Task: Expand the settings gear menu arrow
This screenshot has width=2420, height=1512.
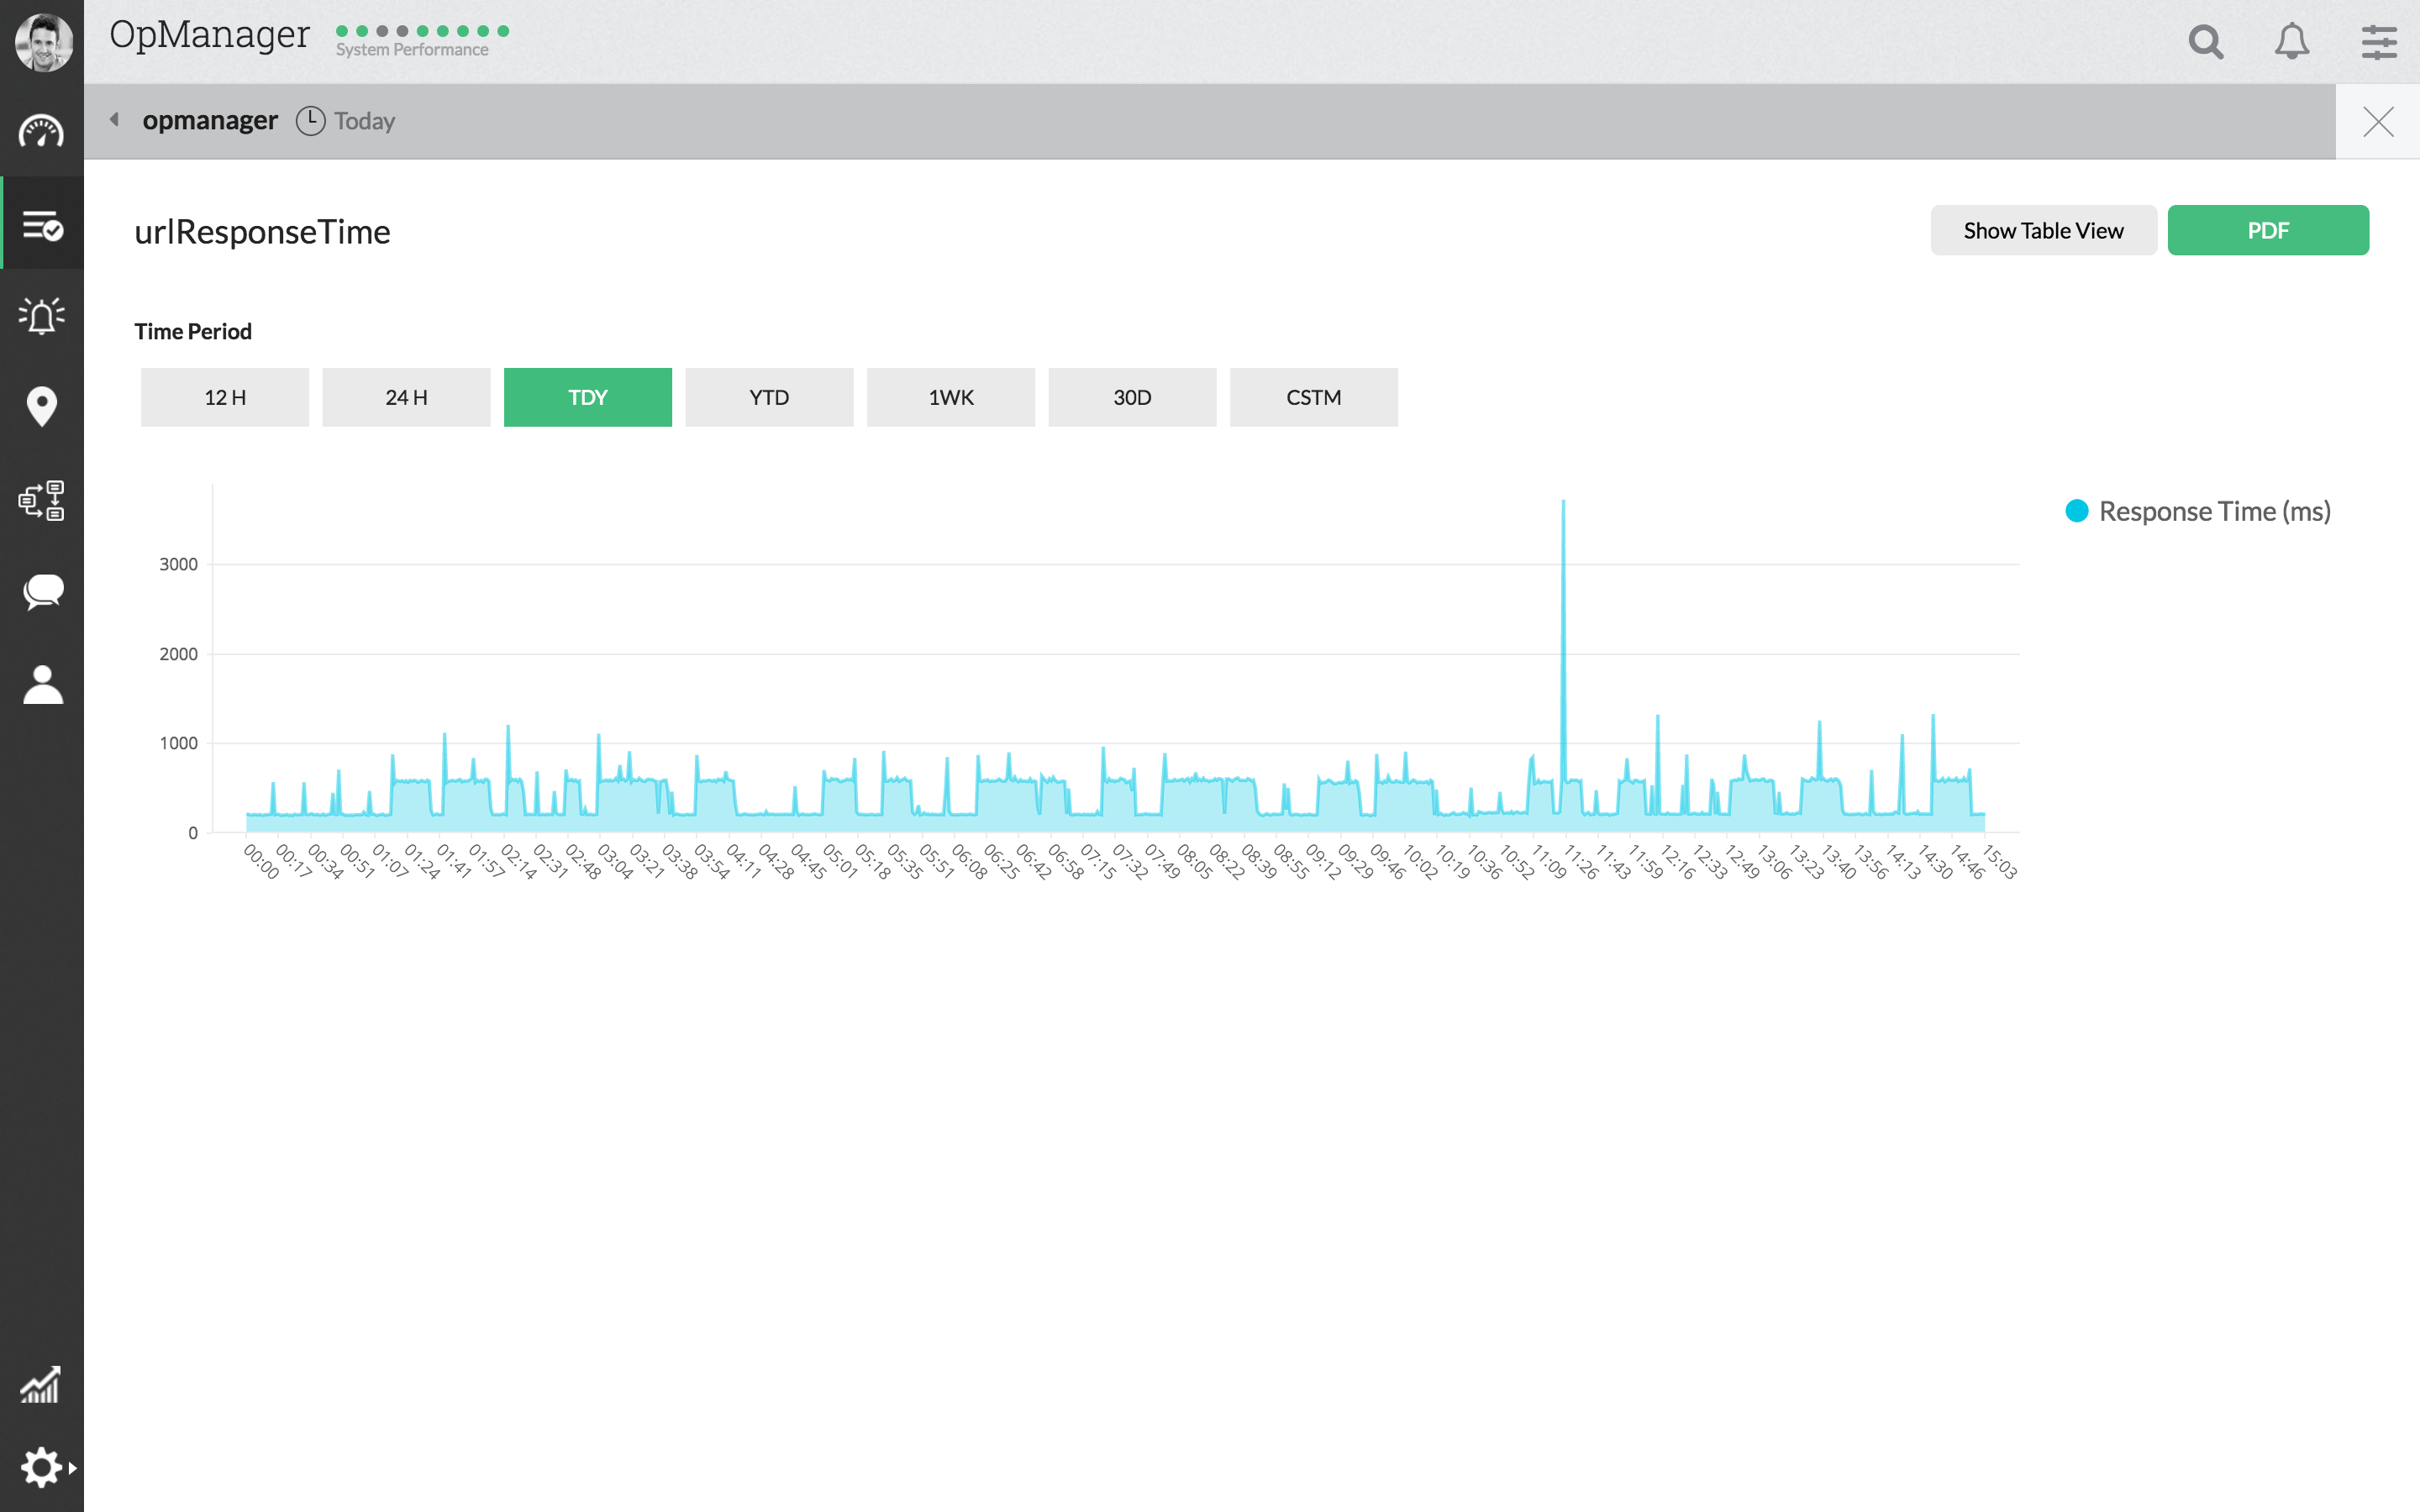Action: [72, 1468]
